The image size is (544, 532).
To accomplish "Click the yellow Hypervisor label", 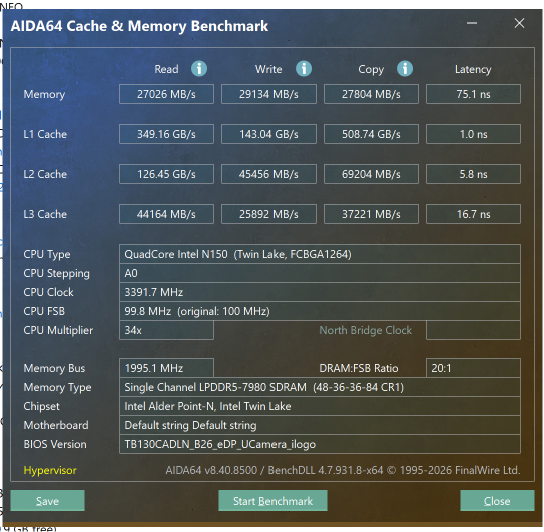I will point(50,470).
